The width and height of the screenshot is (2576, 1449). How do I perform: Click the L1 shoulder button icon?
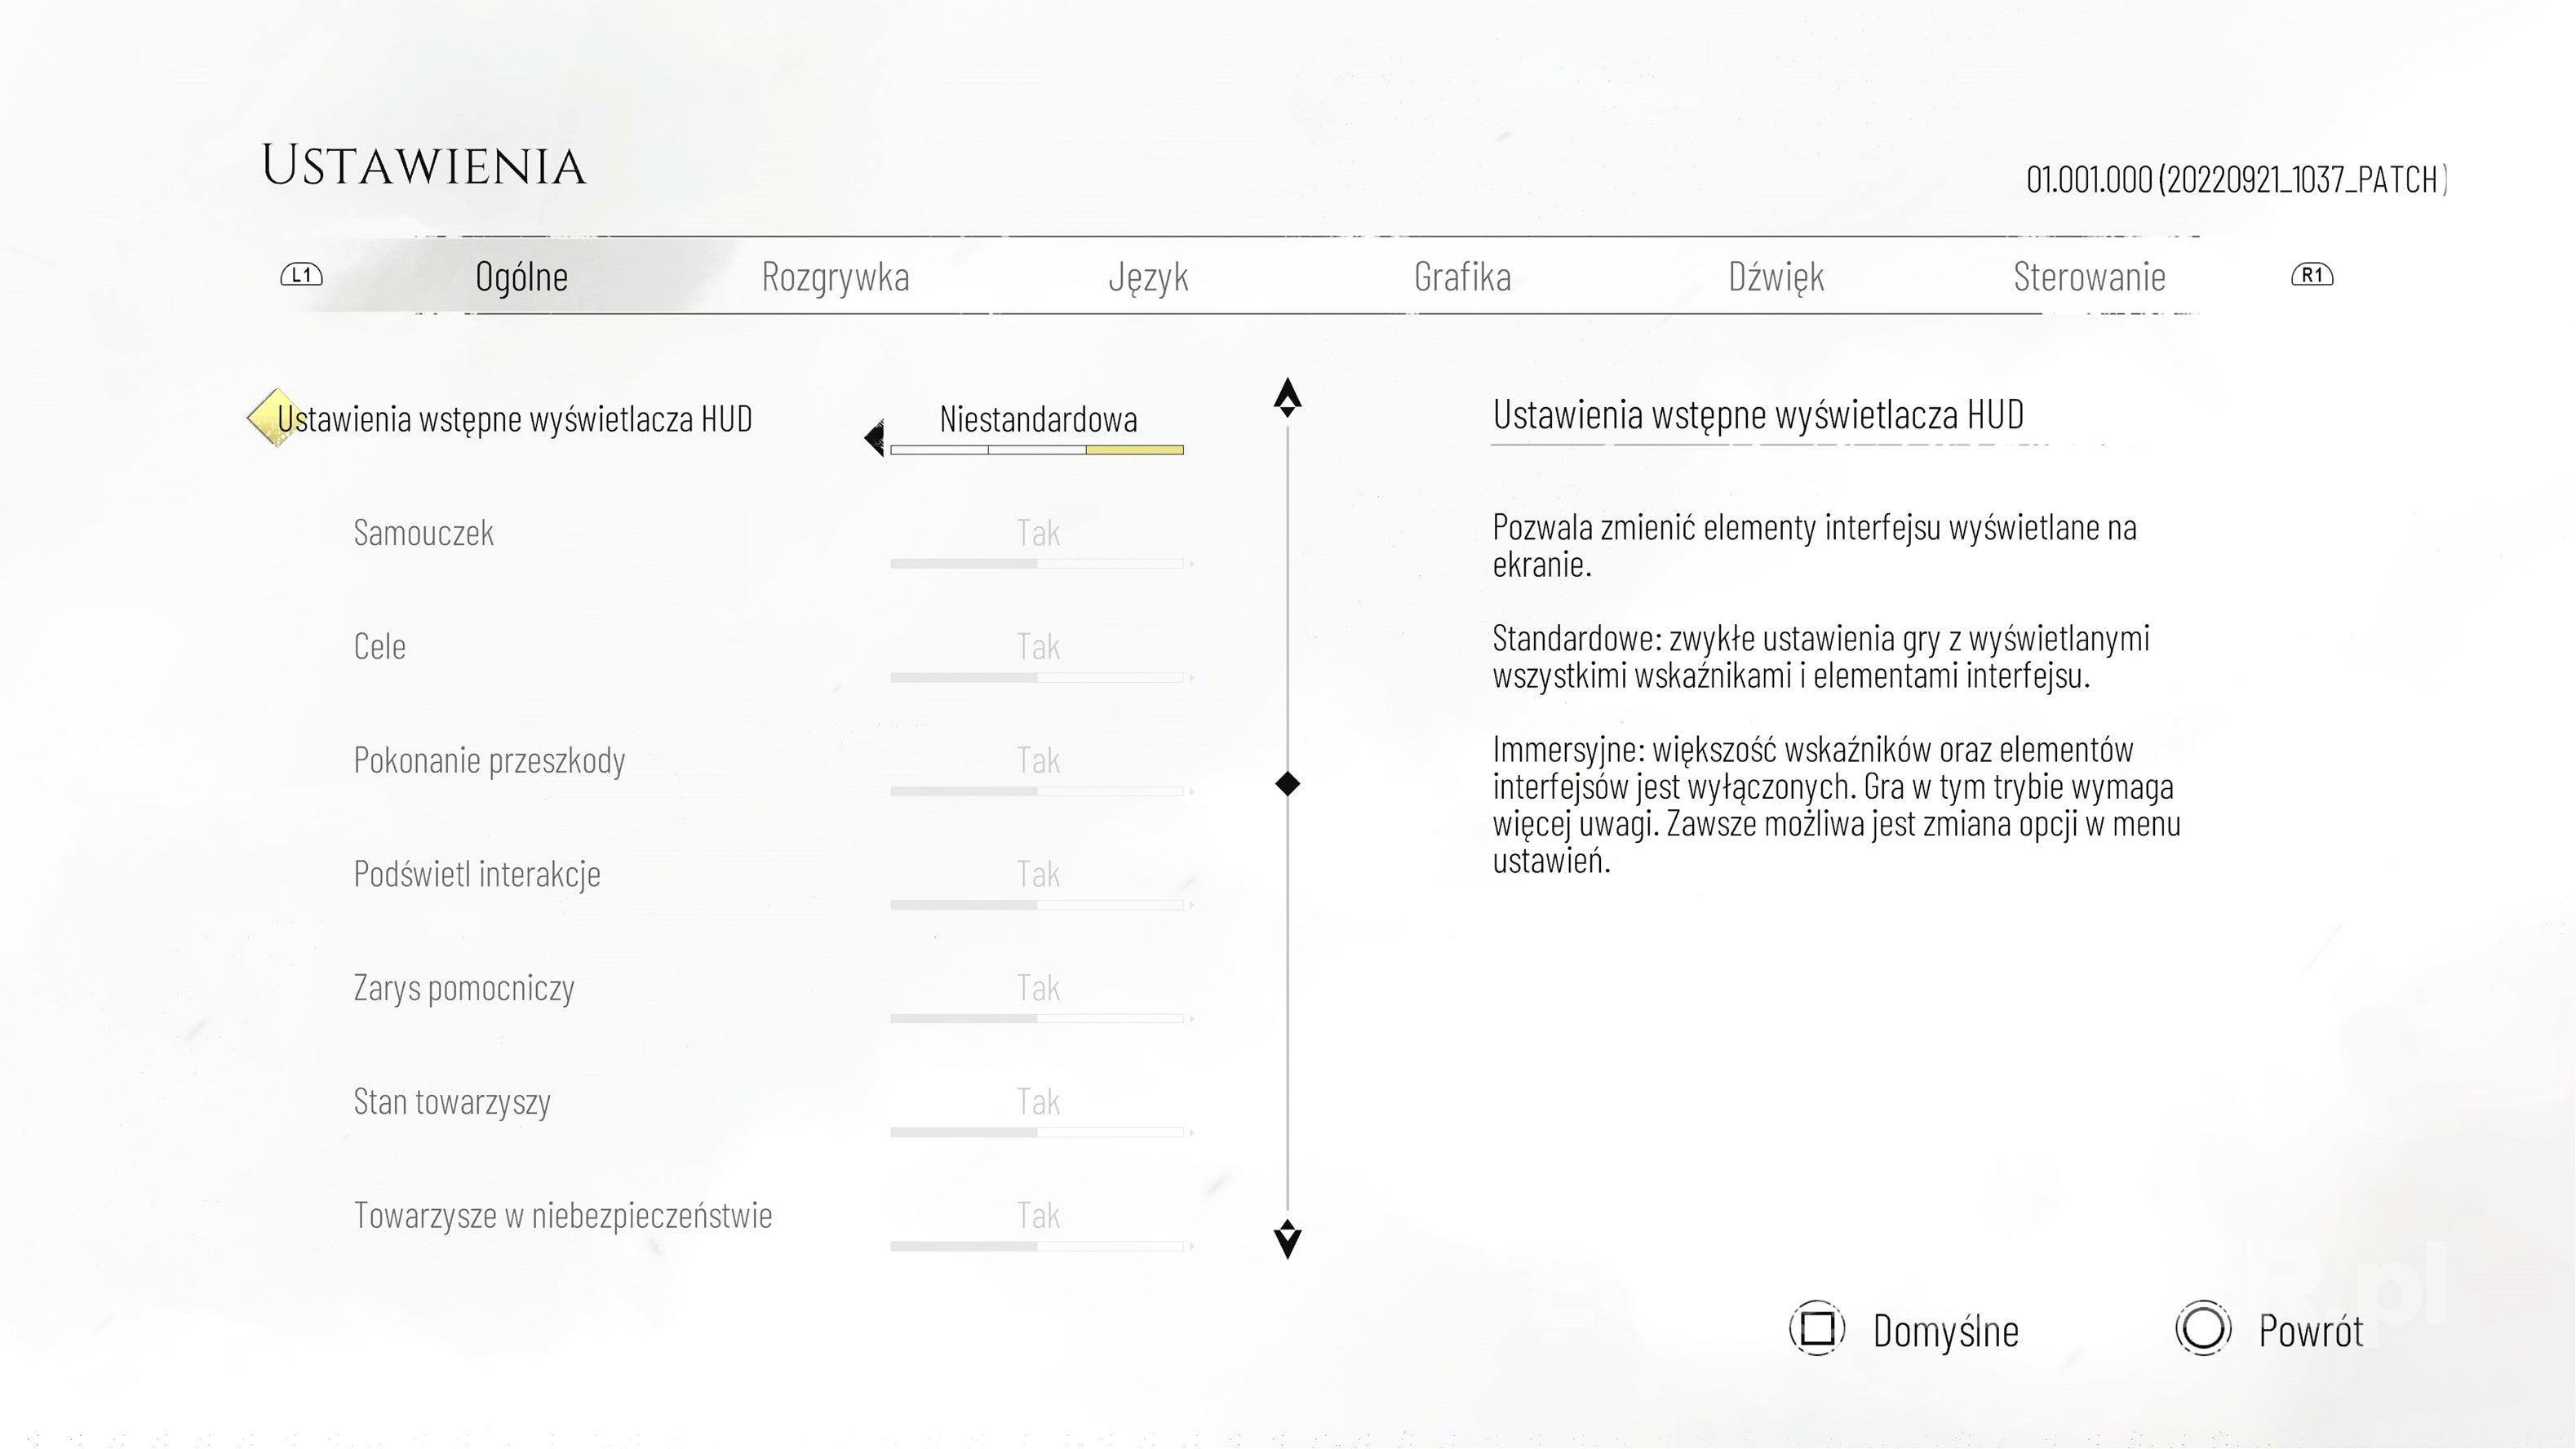tap(301, 275)
